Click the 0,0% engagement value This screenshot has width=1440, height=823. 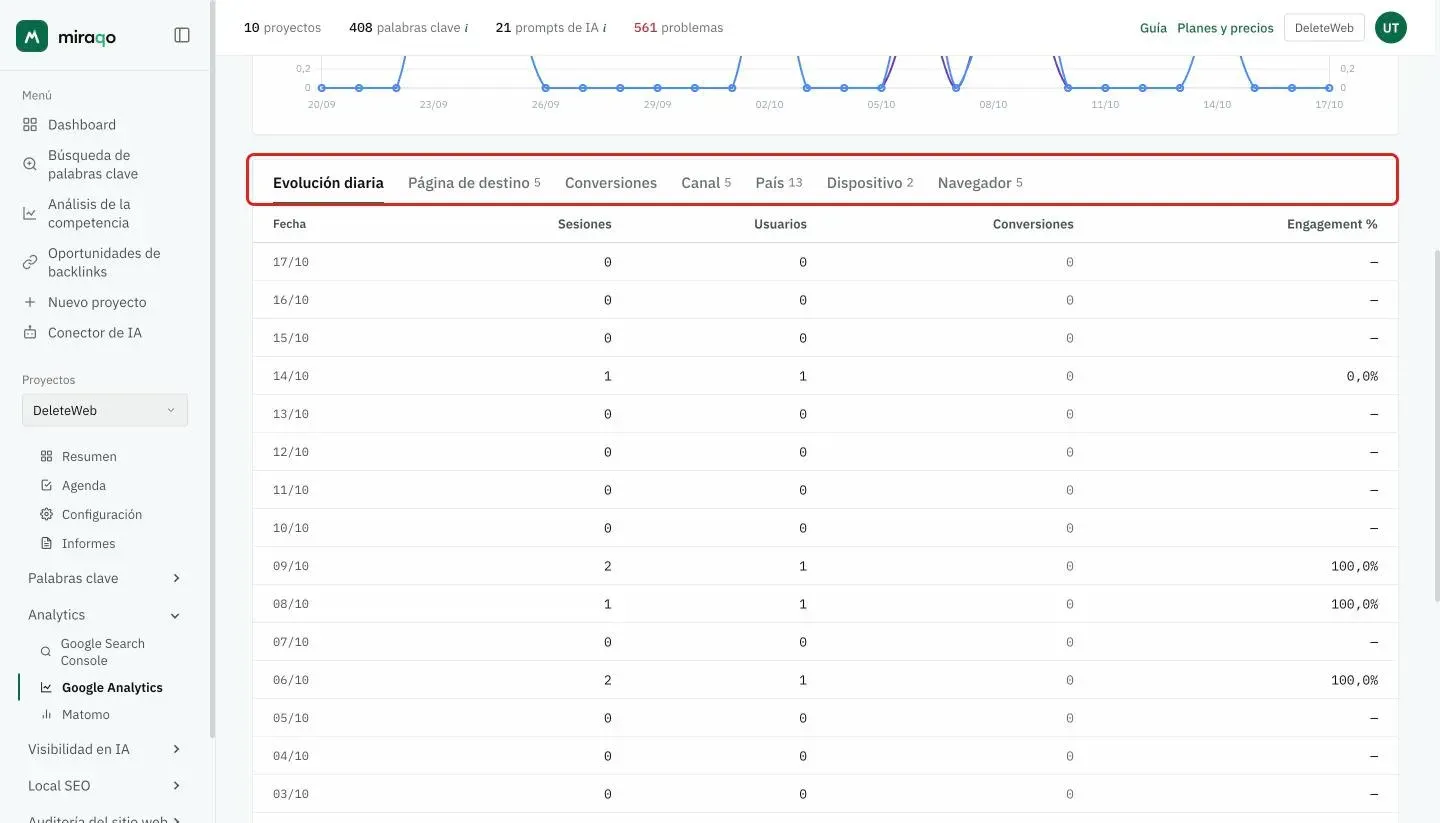pos(1362,376)
